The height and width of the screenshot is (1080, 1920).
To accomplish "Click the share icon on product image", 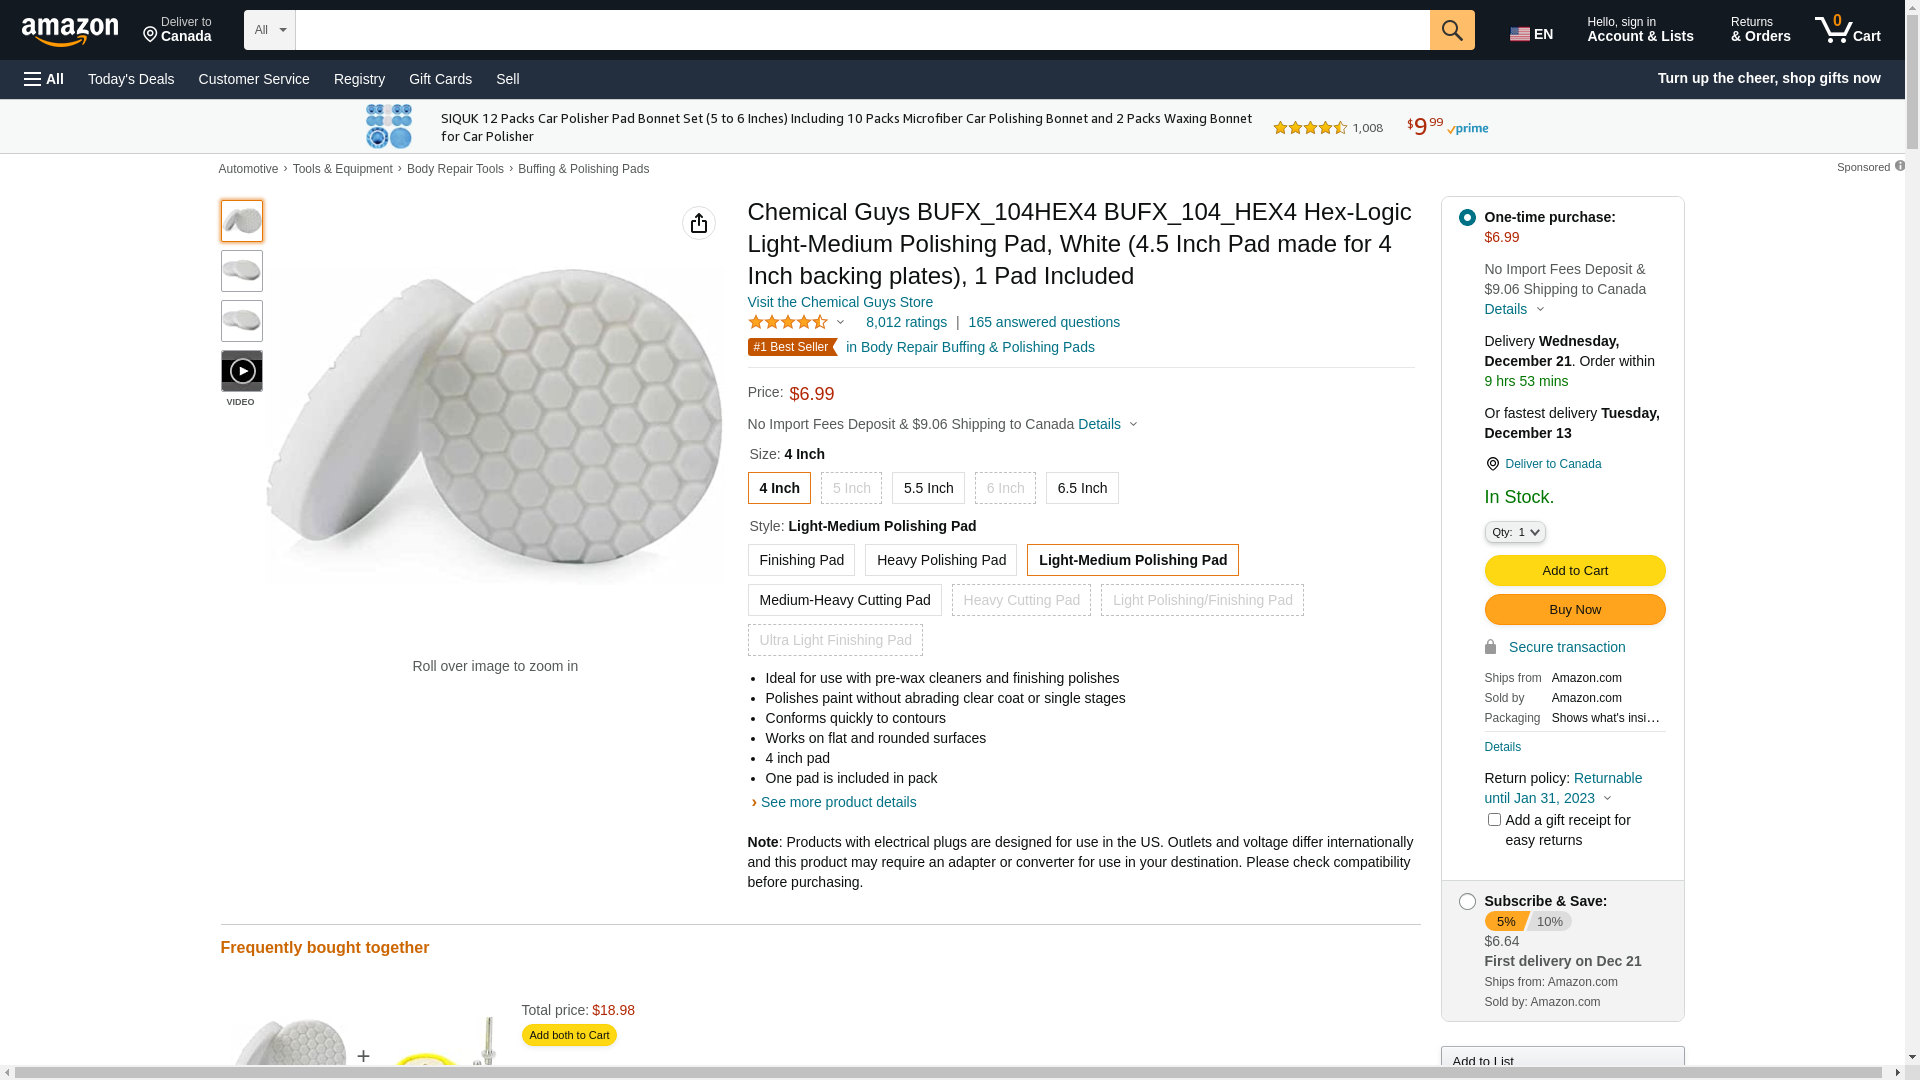I will (x=698, y=223).
